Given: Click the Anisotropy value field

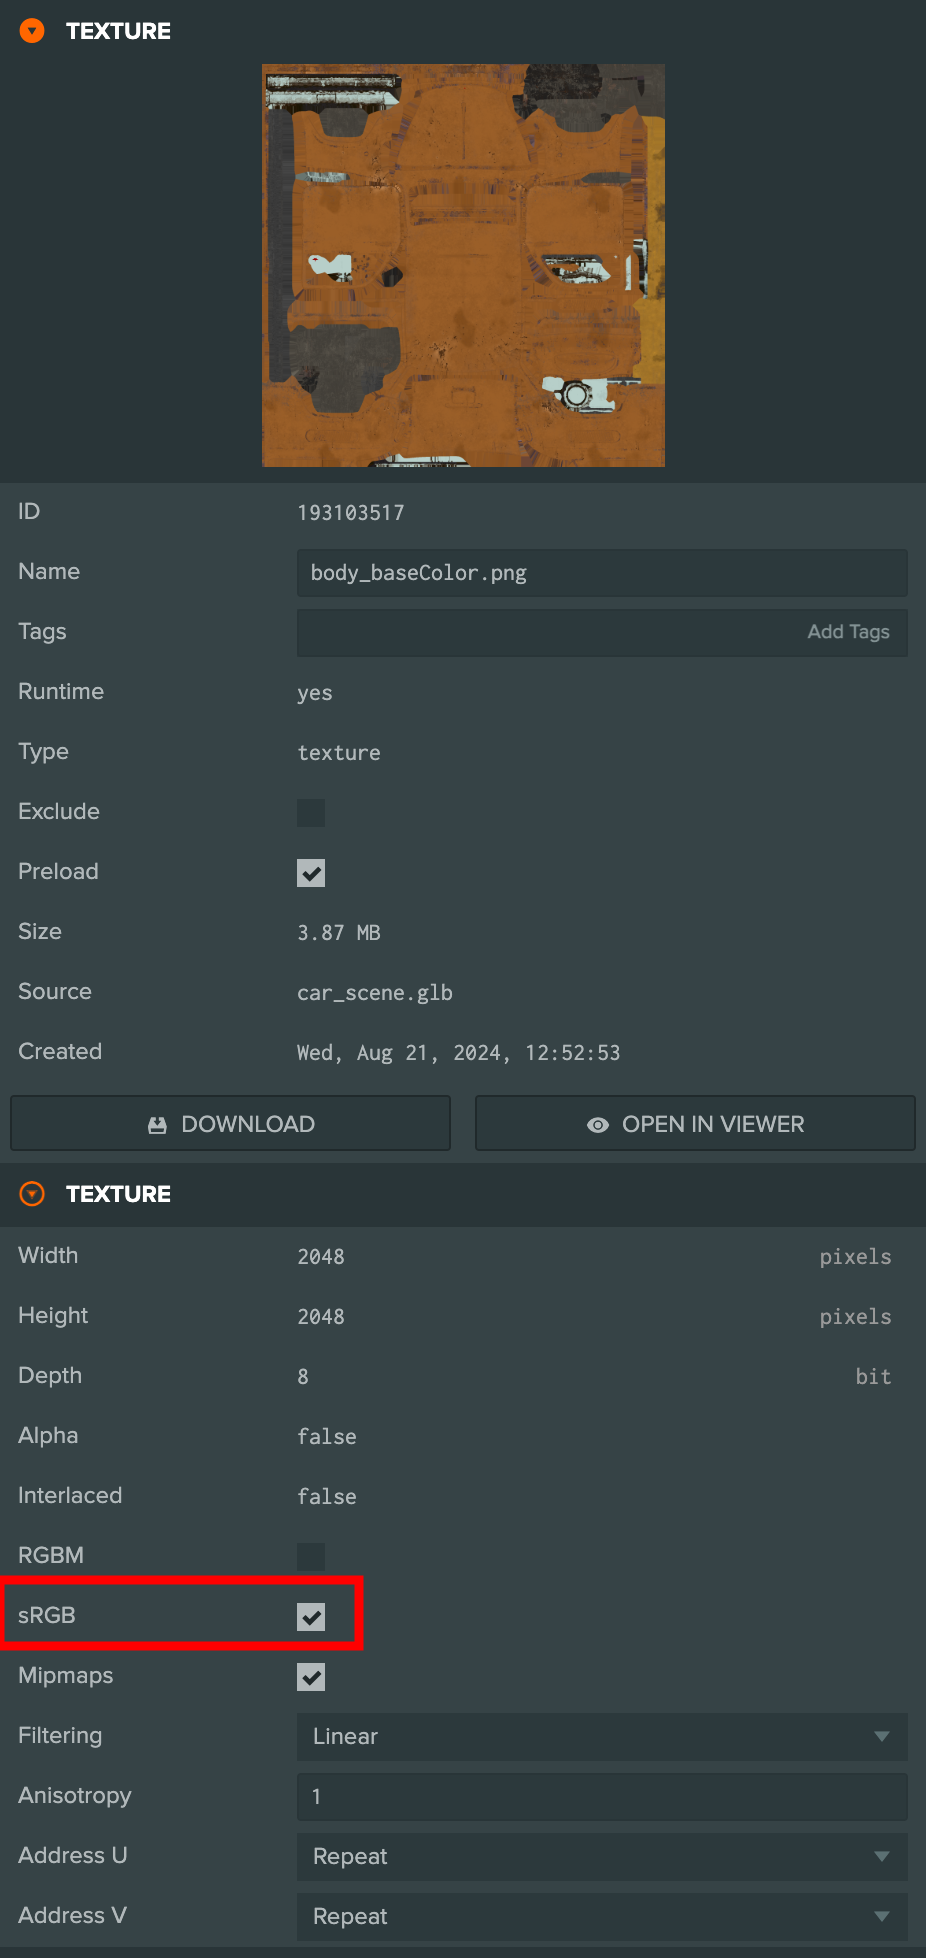Looking at the screenshot, I should [602, 1797].
